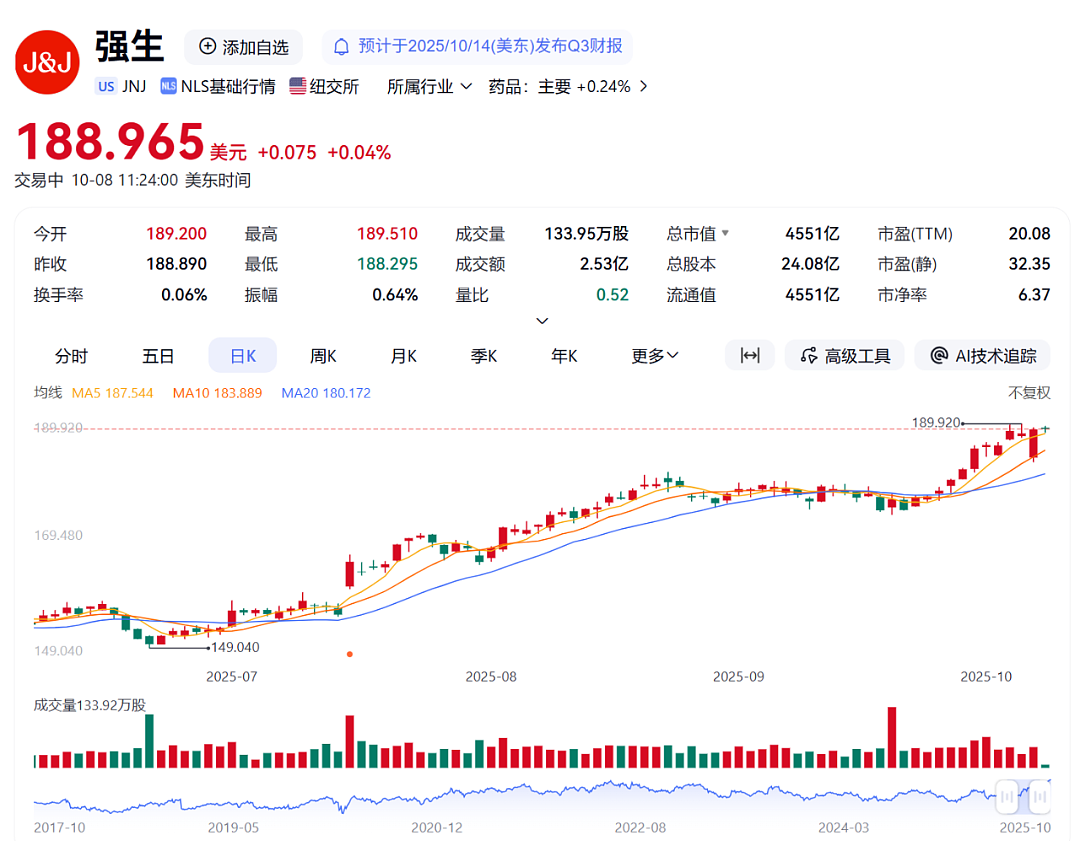The height and width of the screenshot is (841, 1080).
Task: Click the J&J company logo
Action: point(48,62)
